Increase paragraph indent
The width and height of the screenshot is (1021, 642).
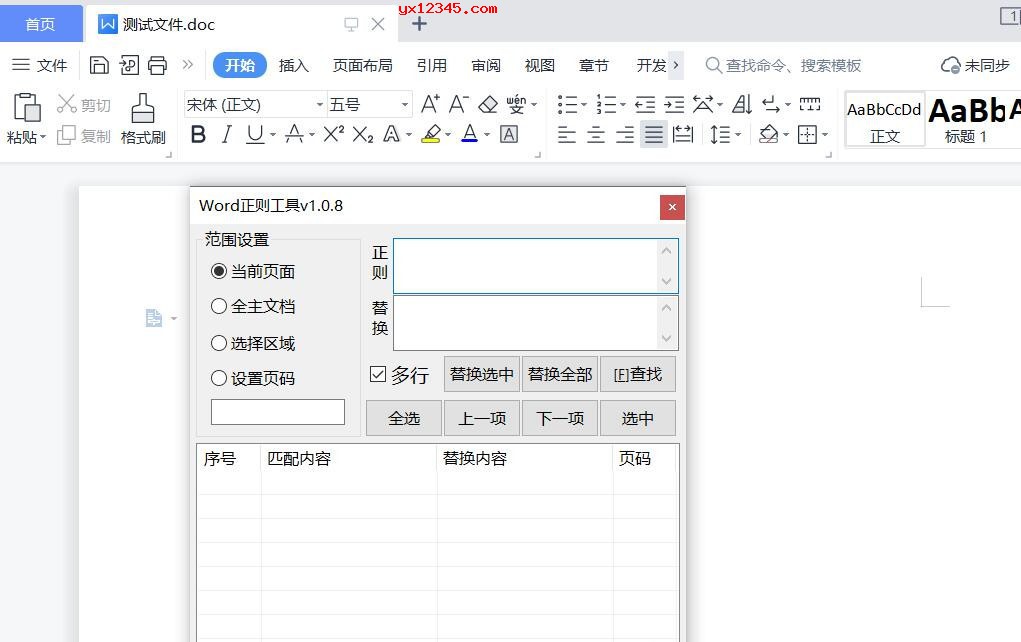pyautogui.click(x=674, y=104)
